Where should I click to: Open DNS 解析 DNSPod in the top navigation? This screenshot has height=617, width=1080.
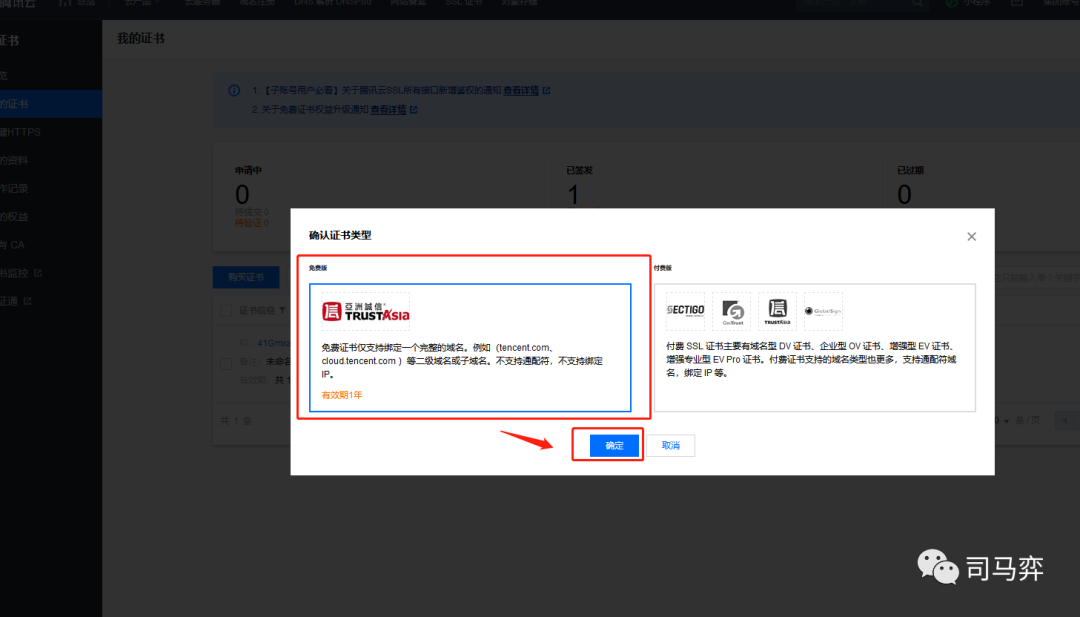[333, 3]
